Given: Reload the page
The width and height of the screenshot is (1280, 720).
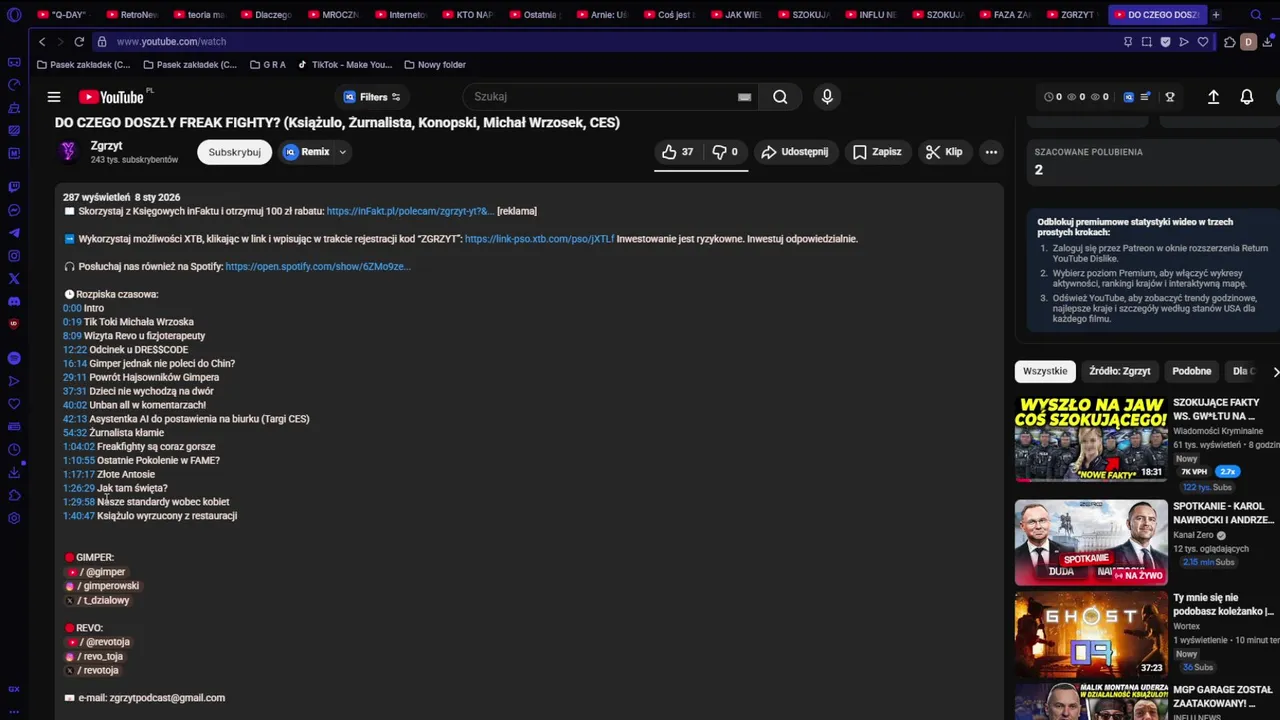Looking at the screenshot, I should [79, 42].
